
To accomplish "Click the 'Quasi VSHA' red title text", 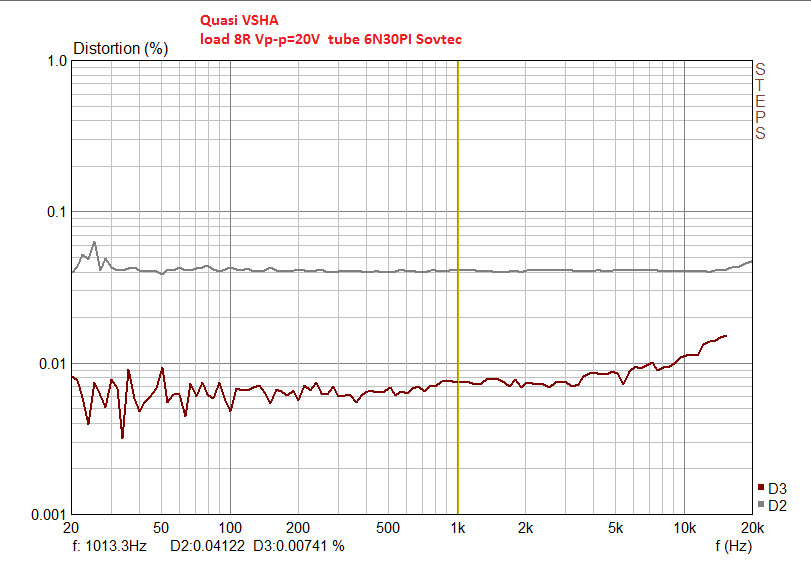I will click(x=239, y=20).
